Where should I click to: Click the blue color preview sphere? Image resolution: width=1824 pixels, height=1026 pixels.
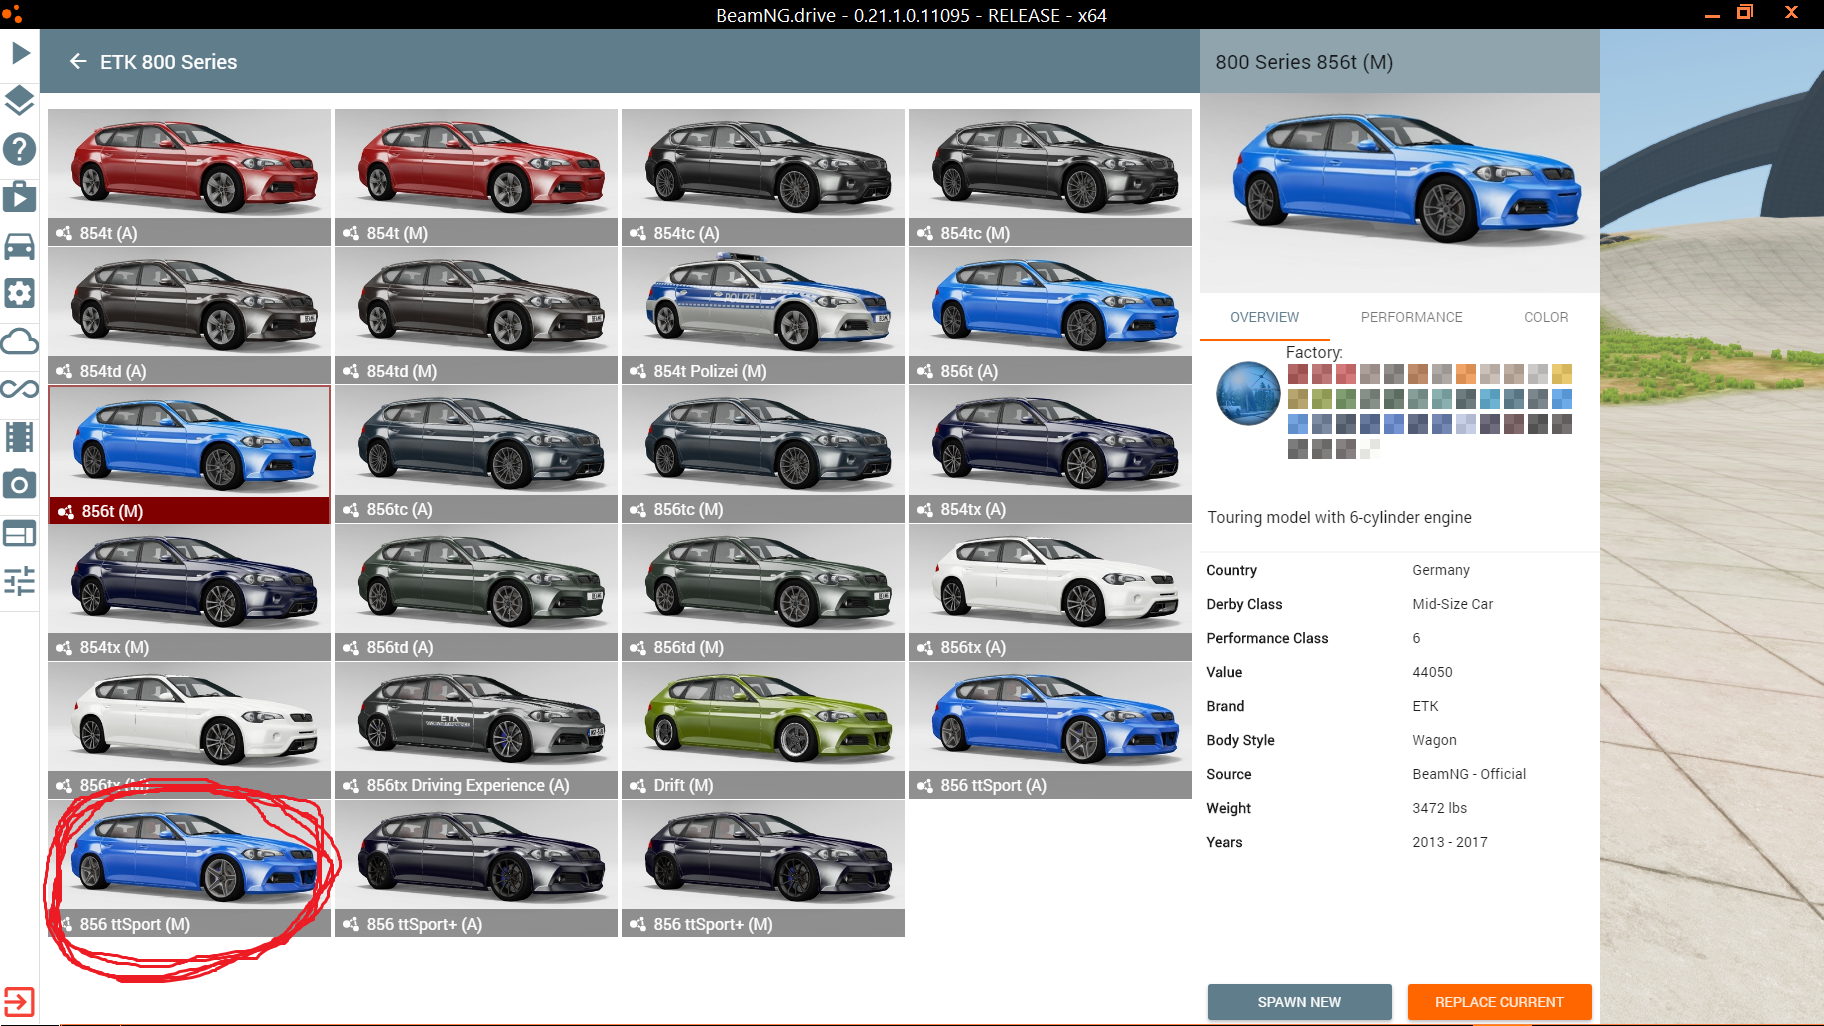point(1248,393)
